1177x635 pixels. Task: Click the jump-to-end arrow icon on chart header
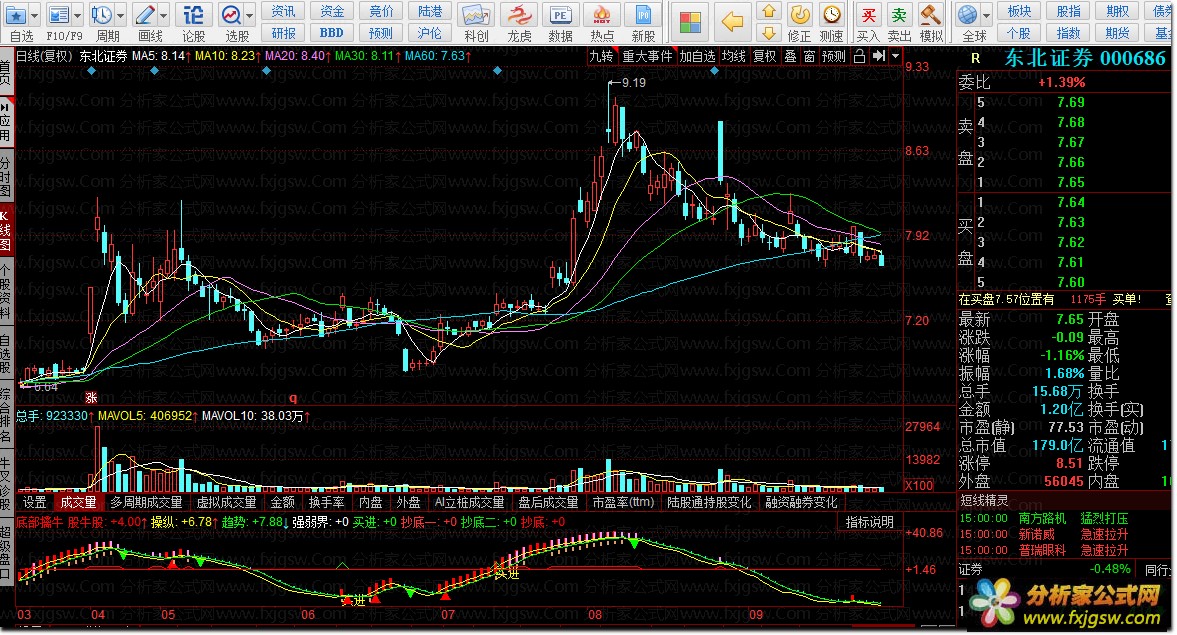878,56
